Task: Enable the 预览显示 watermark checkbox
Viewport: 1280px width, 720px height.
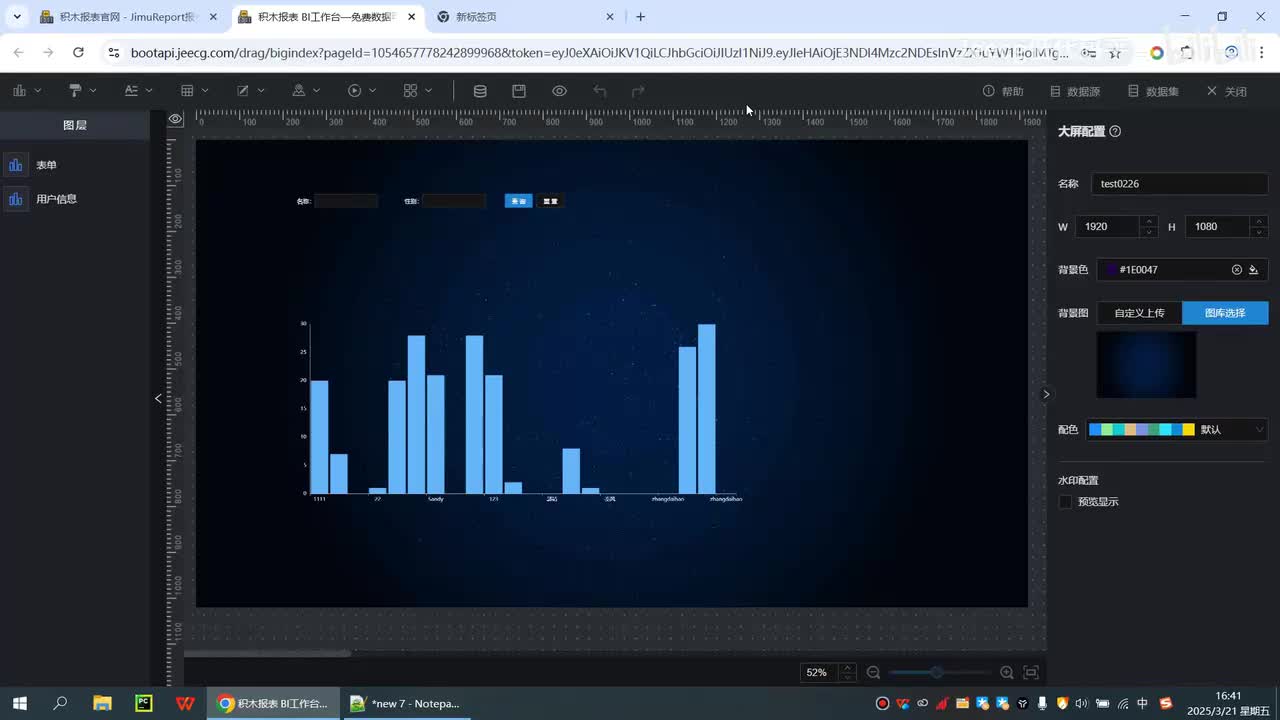Action: (1065, 502)
